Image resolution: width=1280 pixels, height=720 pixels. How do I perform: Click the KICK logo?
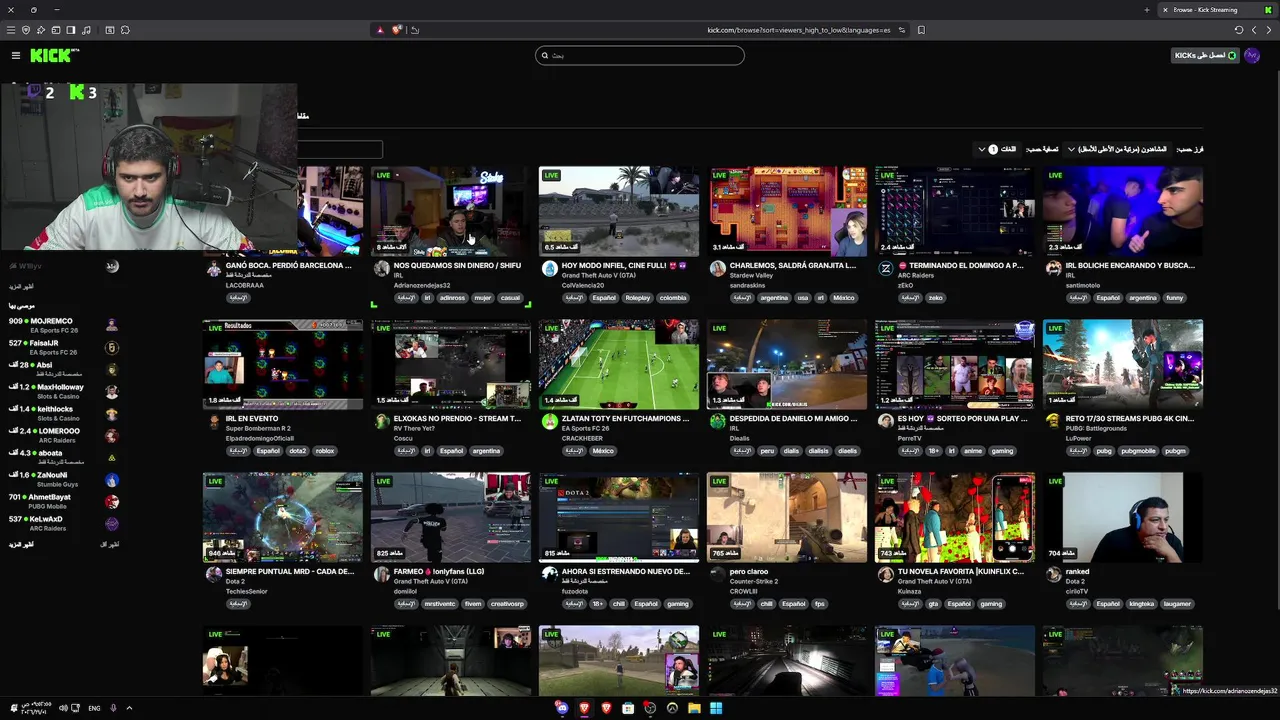click(54, 56)
